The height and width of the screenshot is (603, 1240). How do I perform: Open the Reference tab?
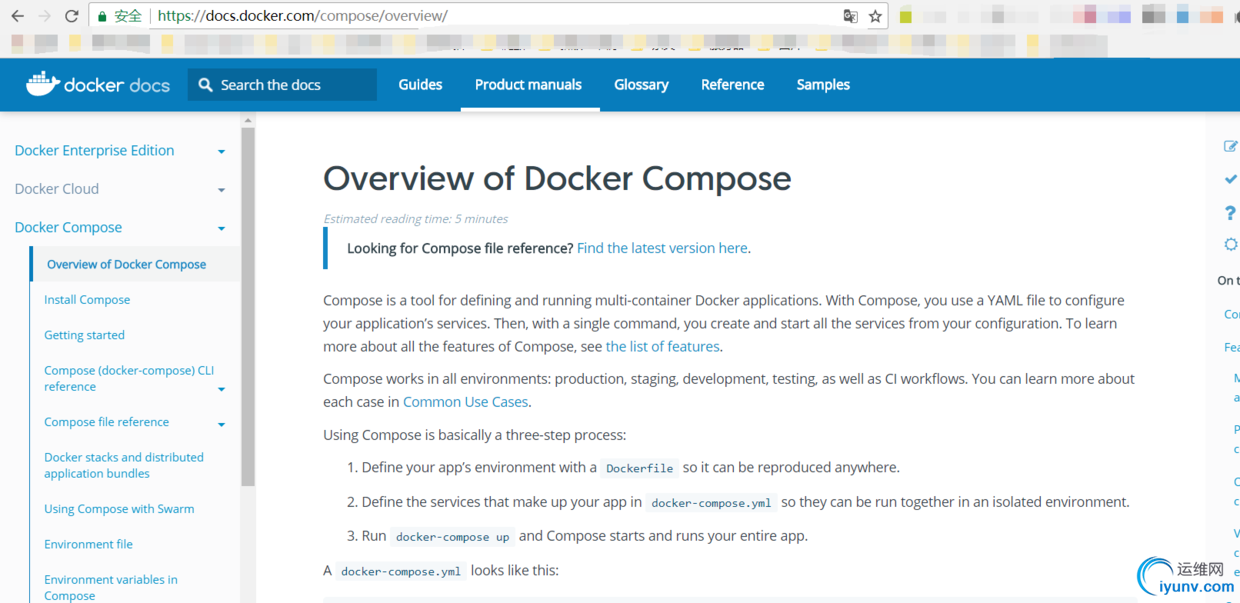pyautogui.click(x=733, y=85)
